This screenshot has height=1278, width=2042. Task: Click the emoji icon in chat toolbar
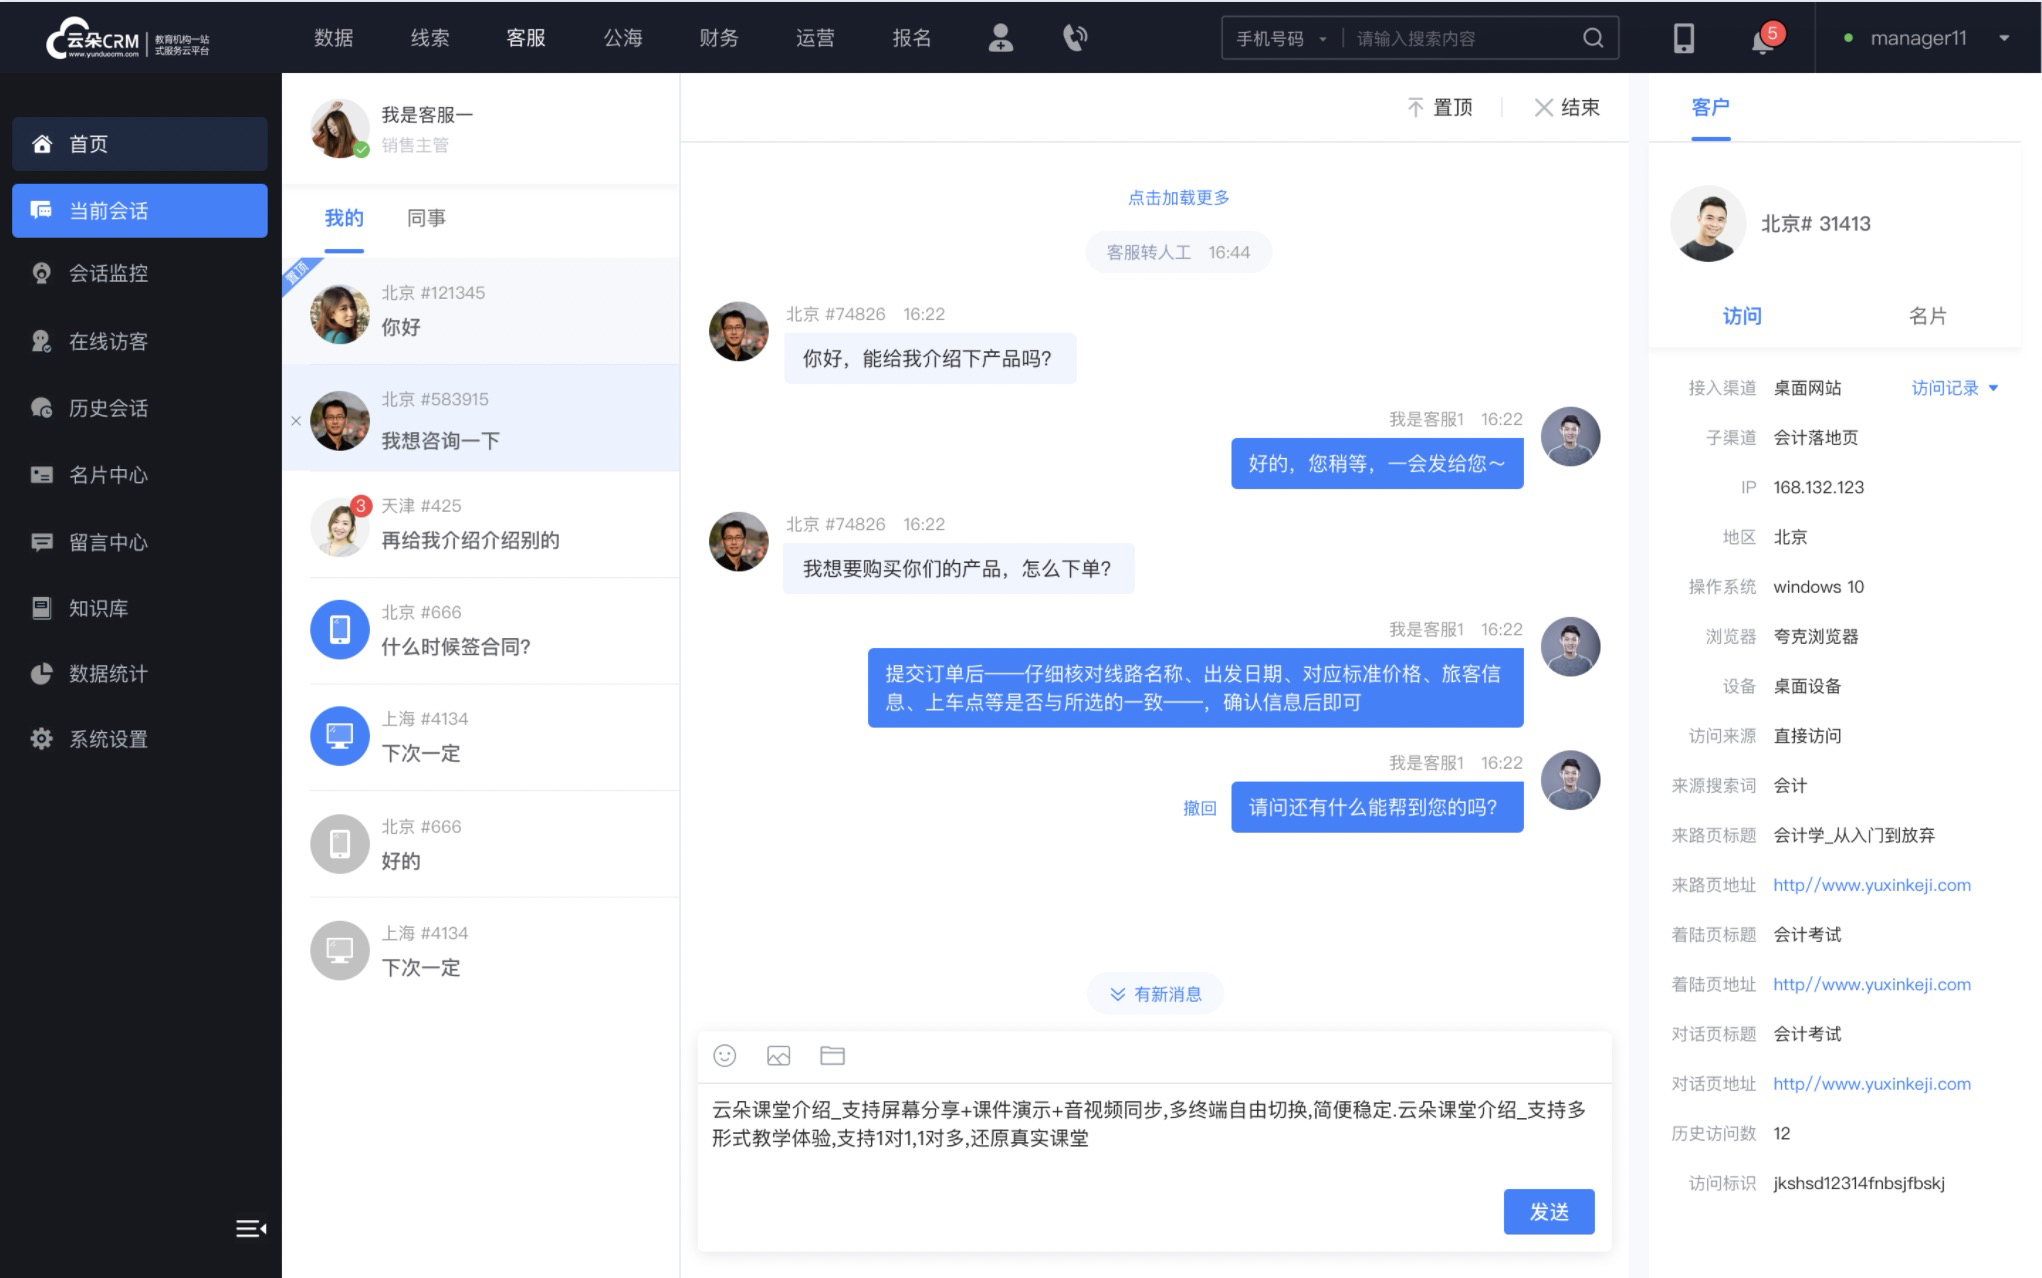[724, 1056]
